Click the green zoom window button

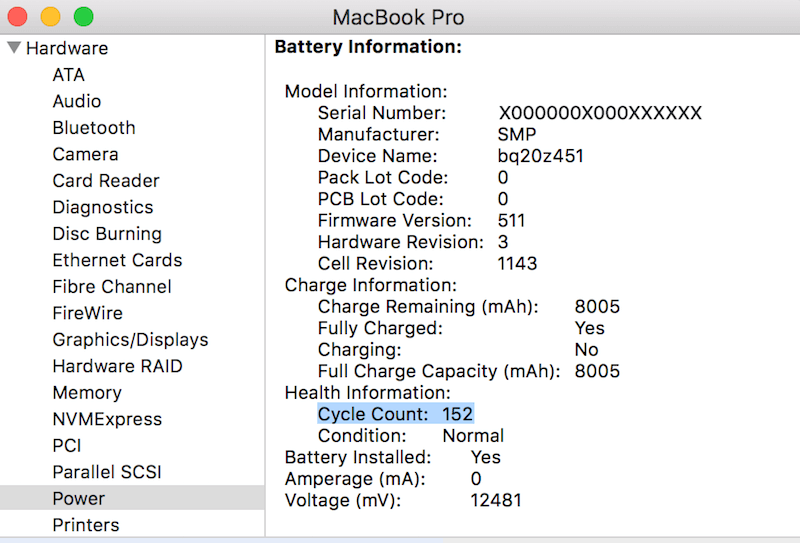84,16
